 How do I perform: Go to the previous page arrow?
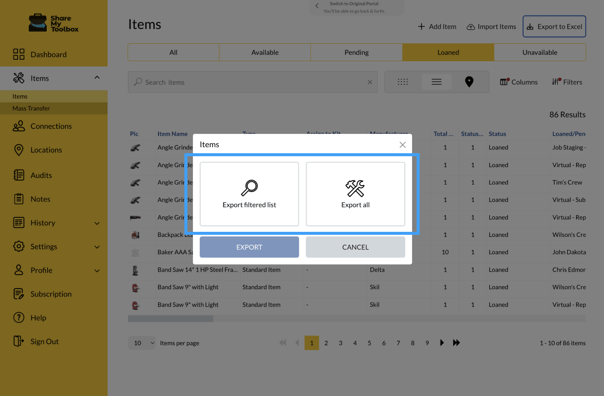[297, 343]
